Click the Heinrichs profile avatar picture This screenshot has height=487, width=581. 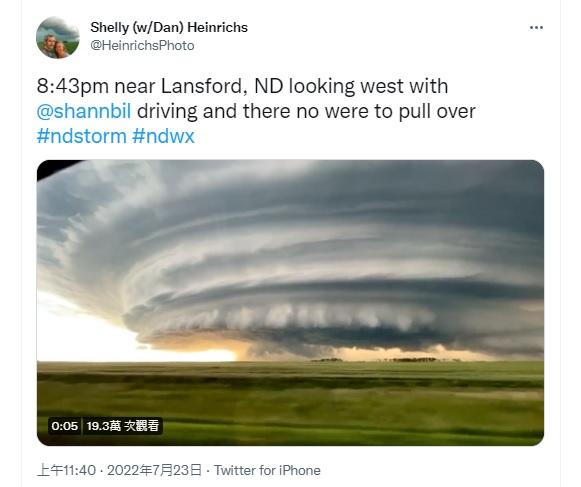[57, 37]
